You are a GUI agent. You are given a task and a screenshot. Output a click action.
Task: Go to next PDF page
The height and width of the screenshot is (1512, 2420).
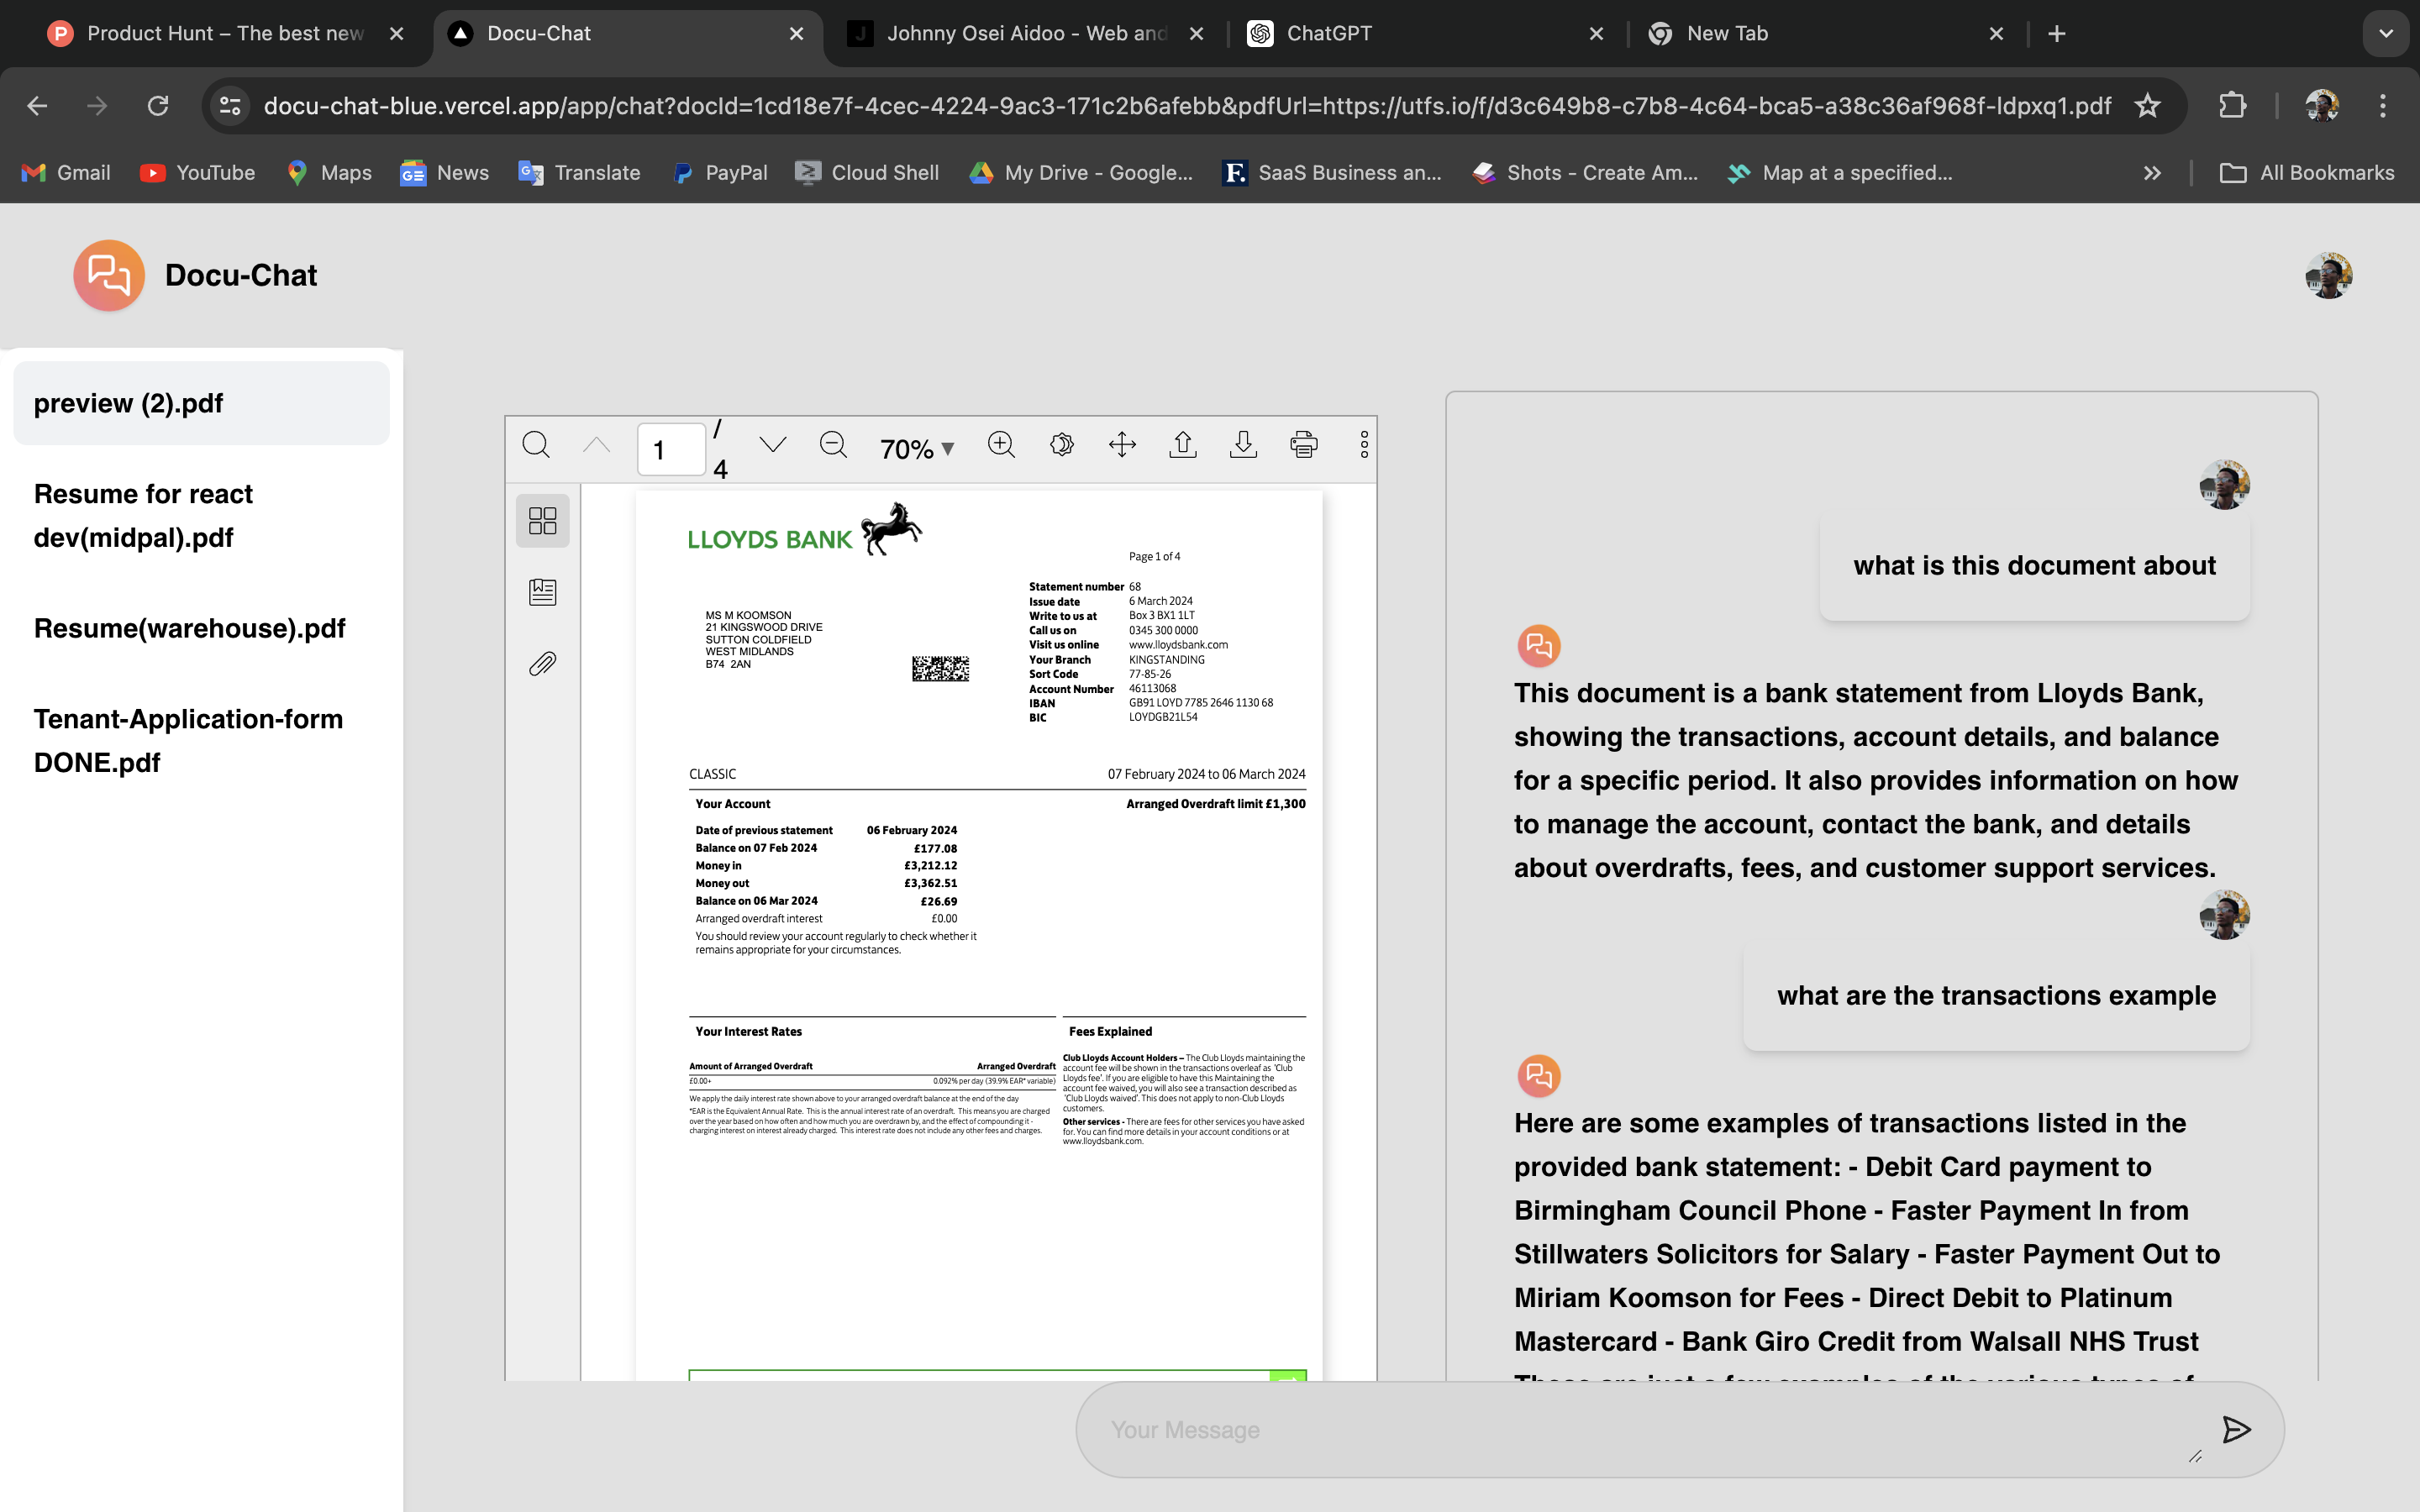pos(772,445)
